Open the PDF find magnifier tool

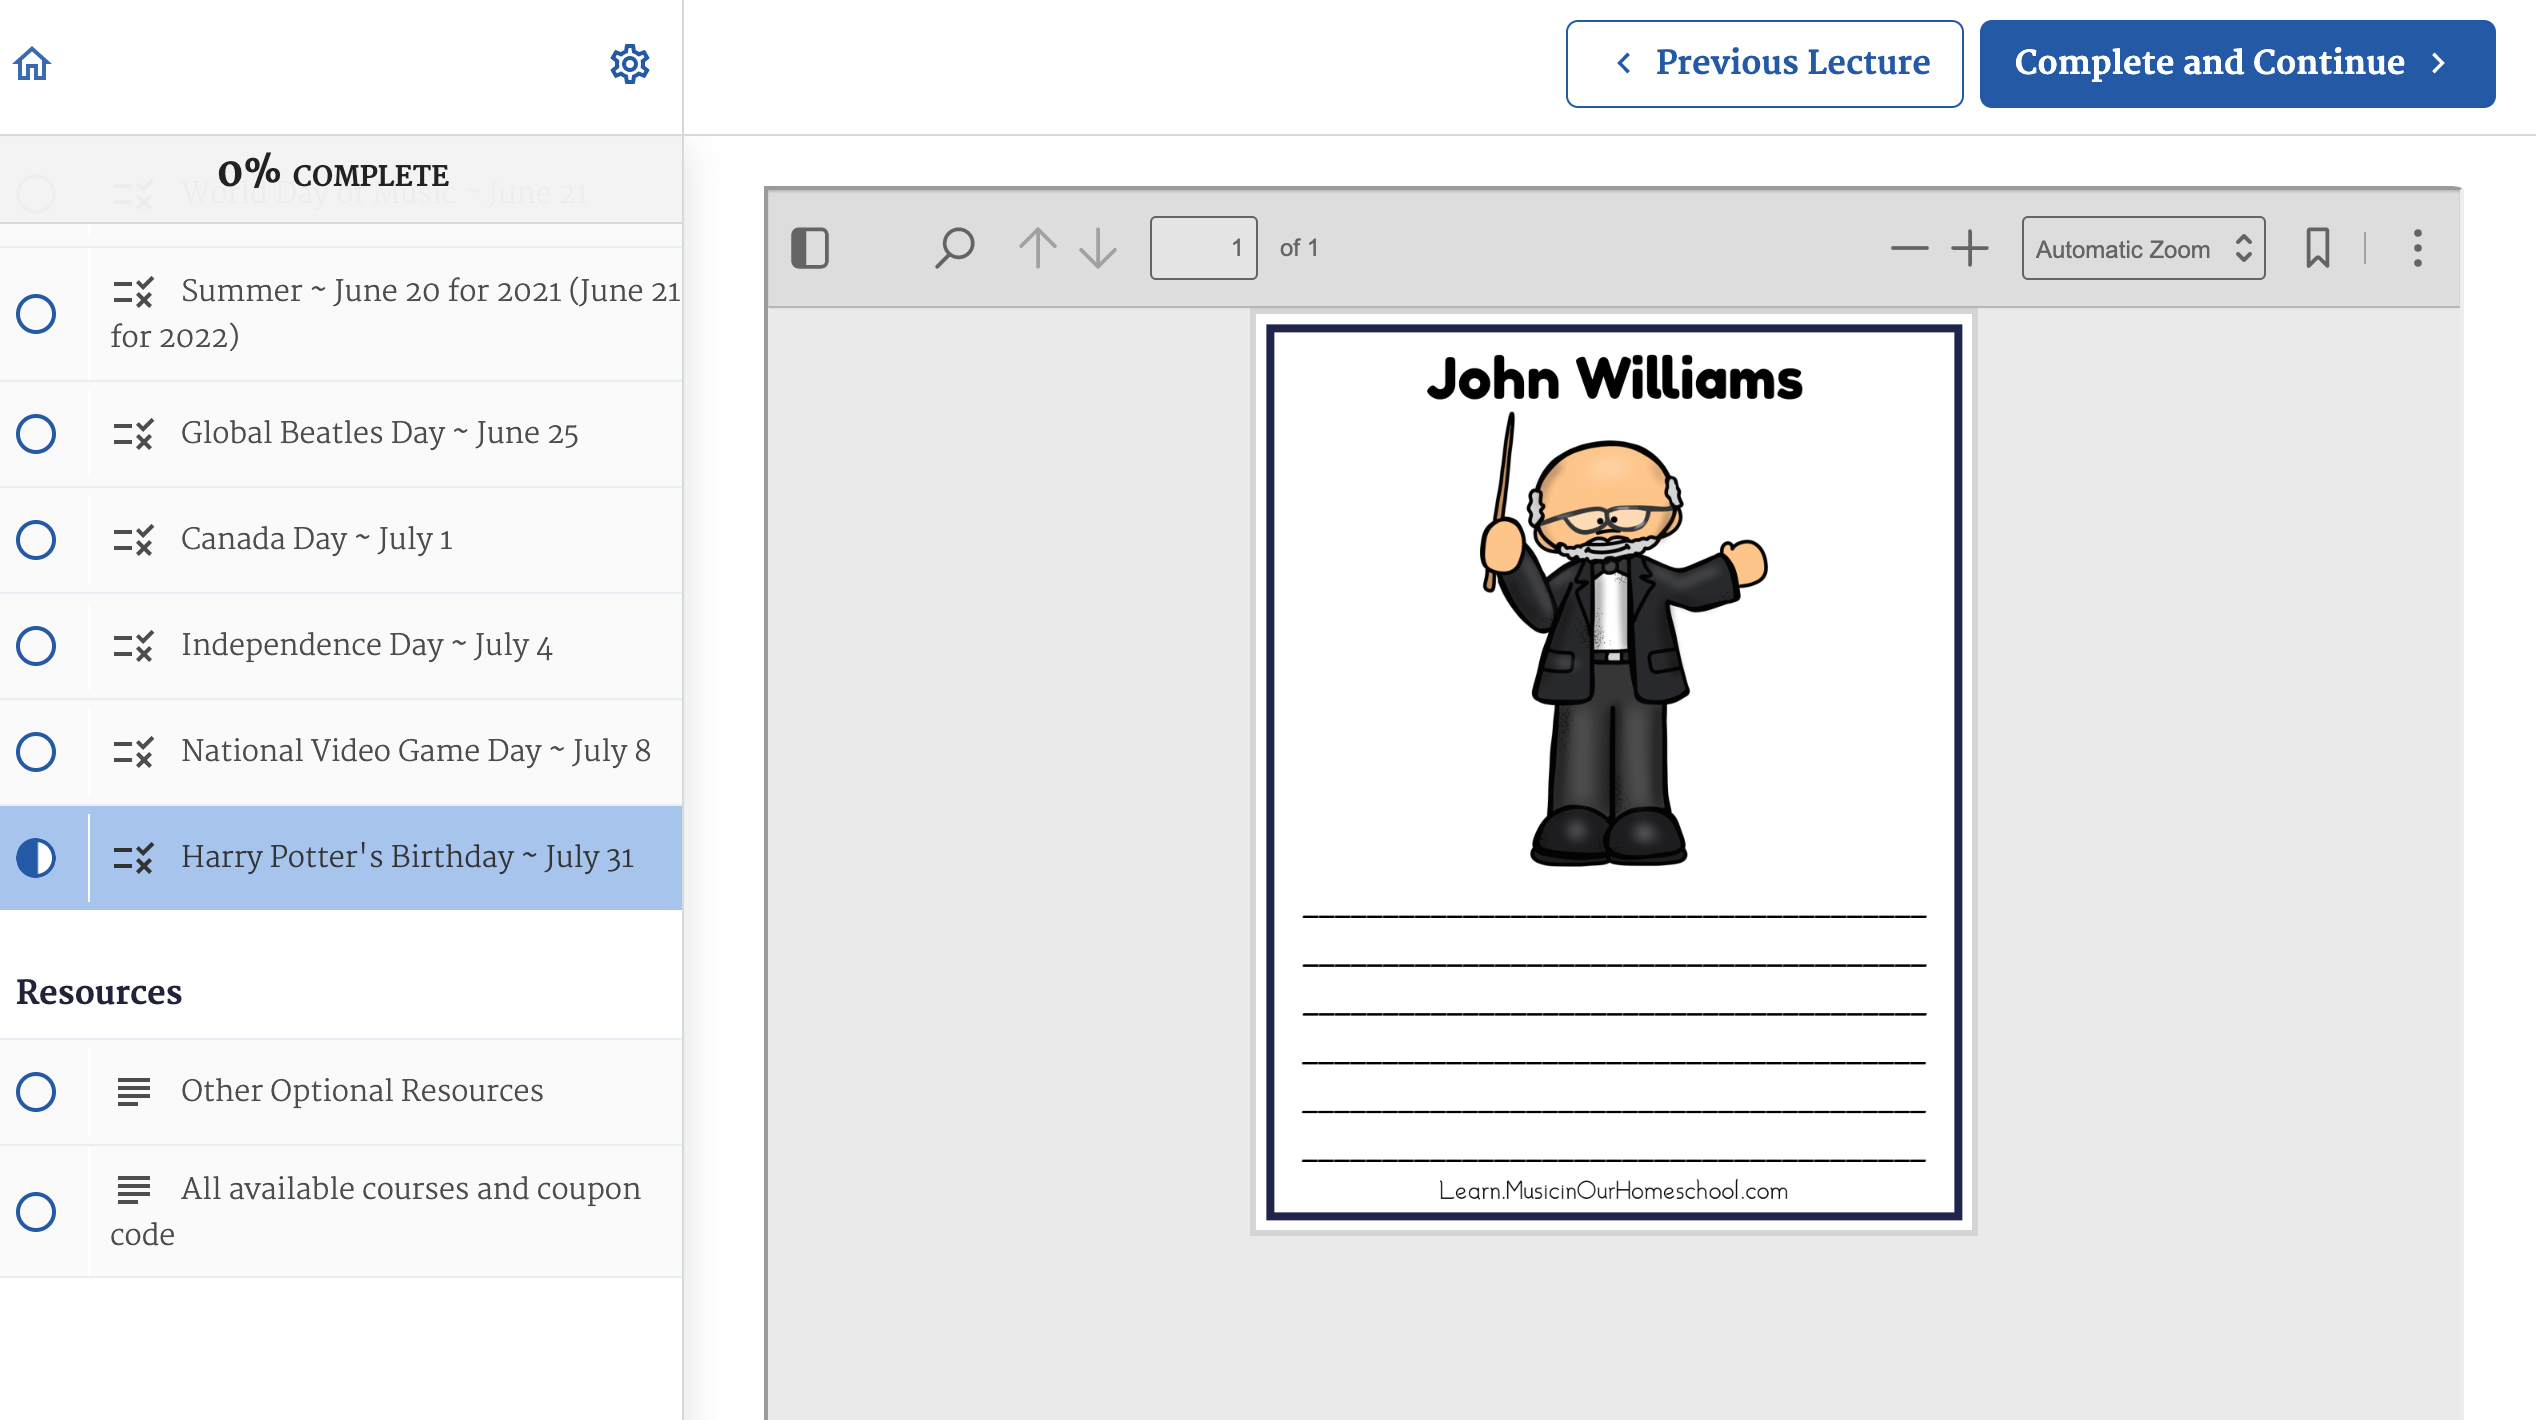point(955,248)
